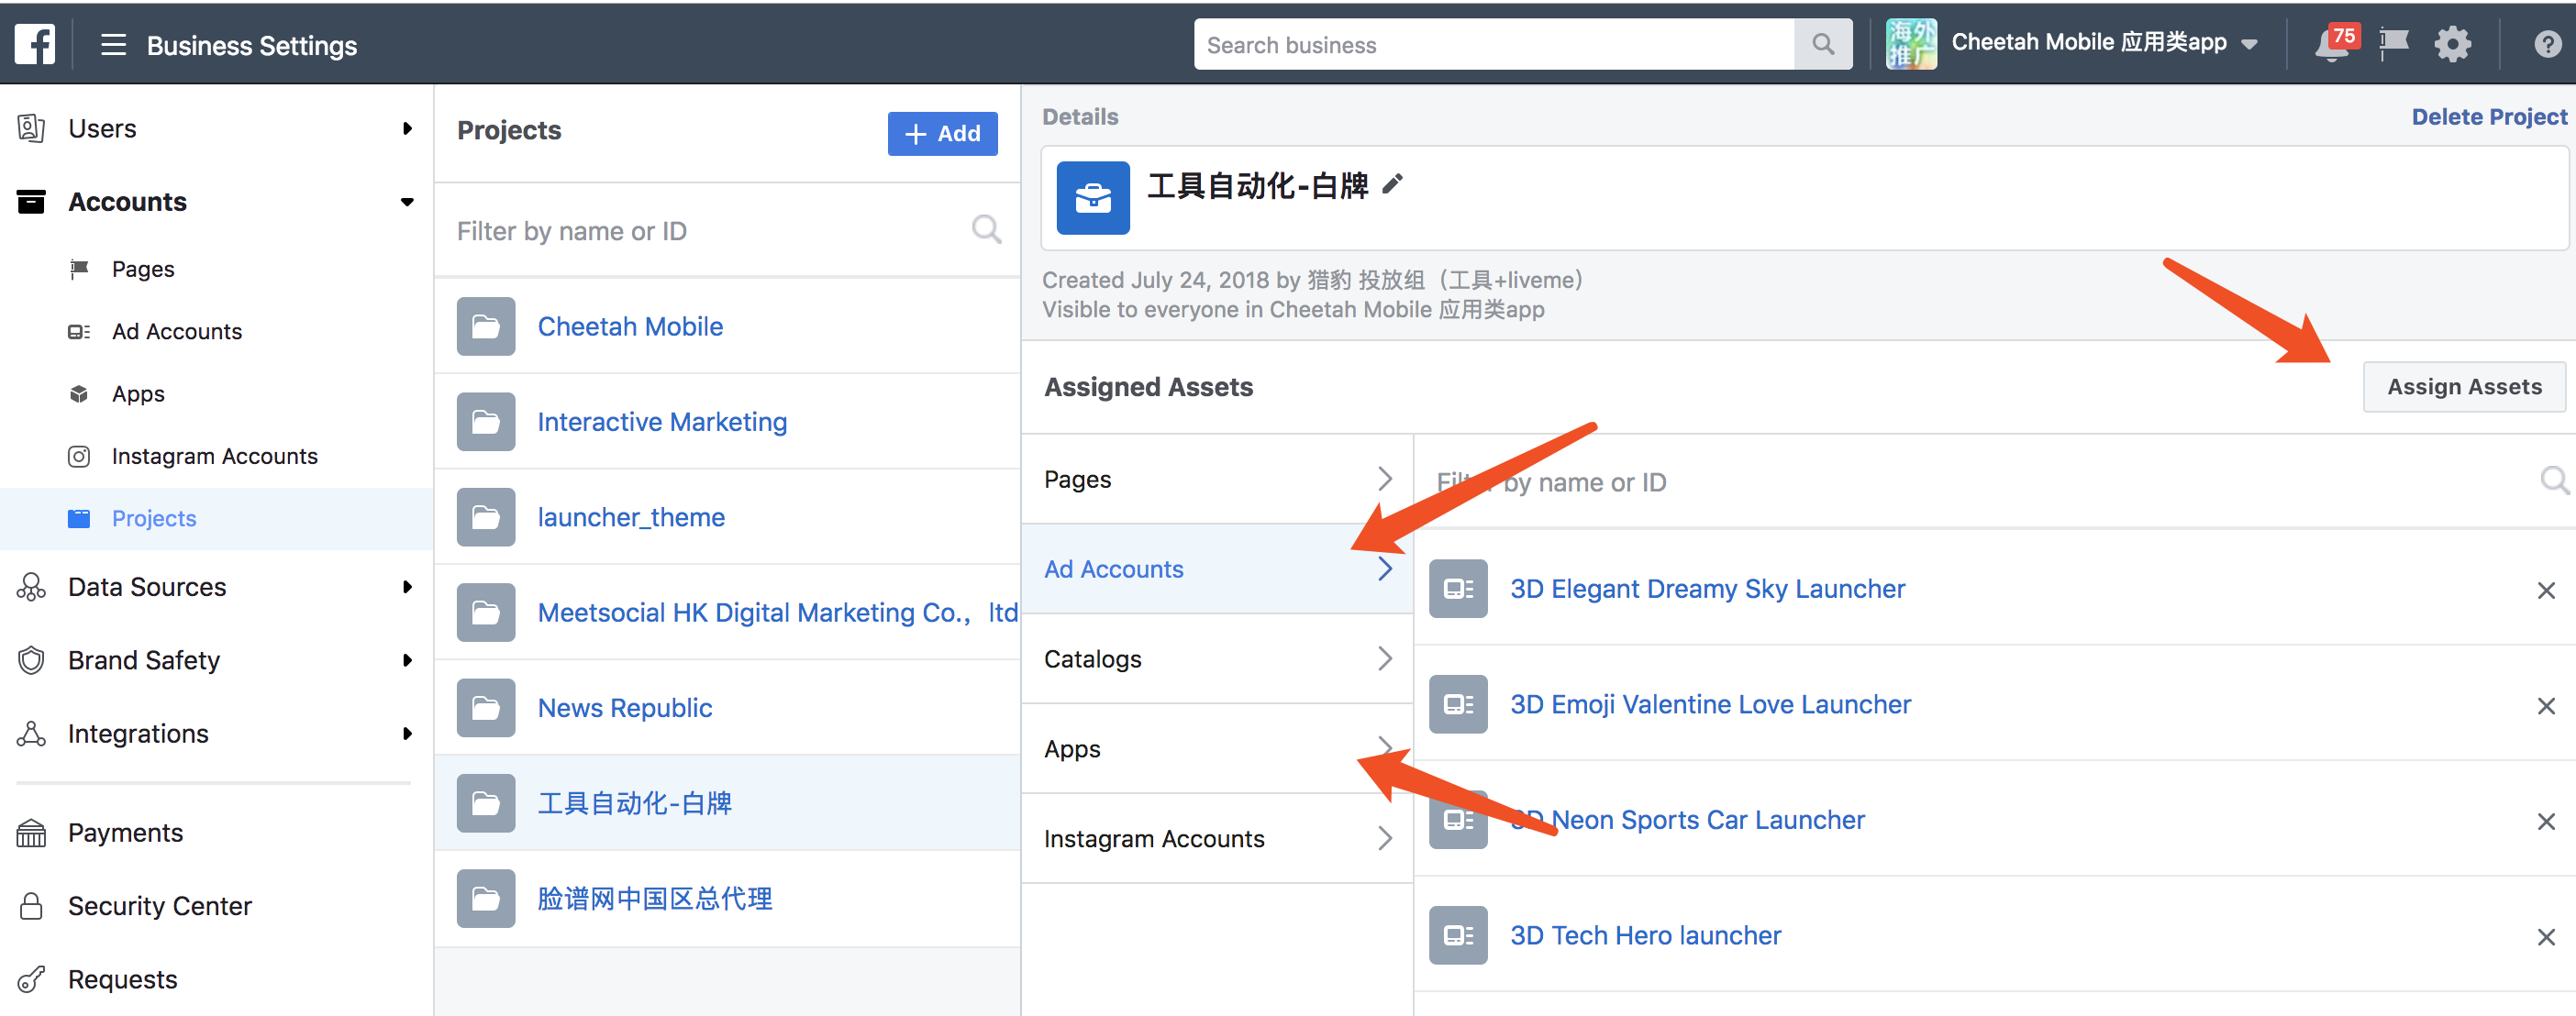Viewport: 2576px width, 1016px height.
Task: Open the settings gear icon
Action: click(x=2452, y=44)
